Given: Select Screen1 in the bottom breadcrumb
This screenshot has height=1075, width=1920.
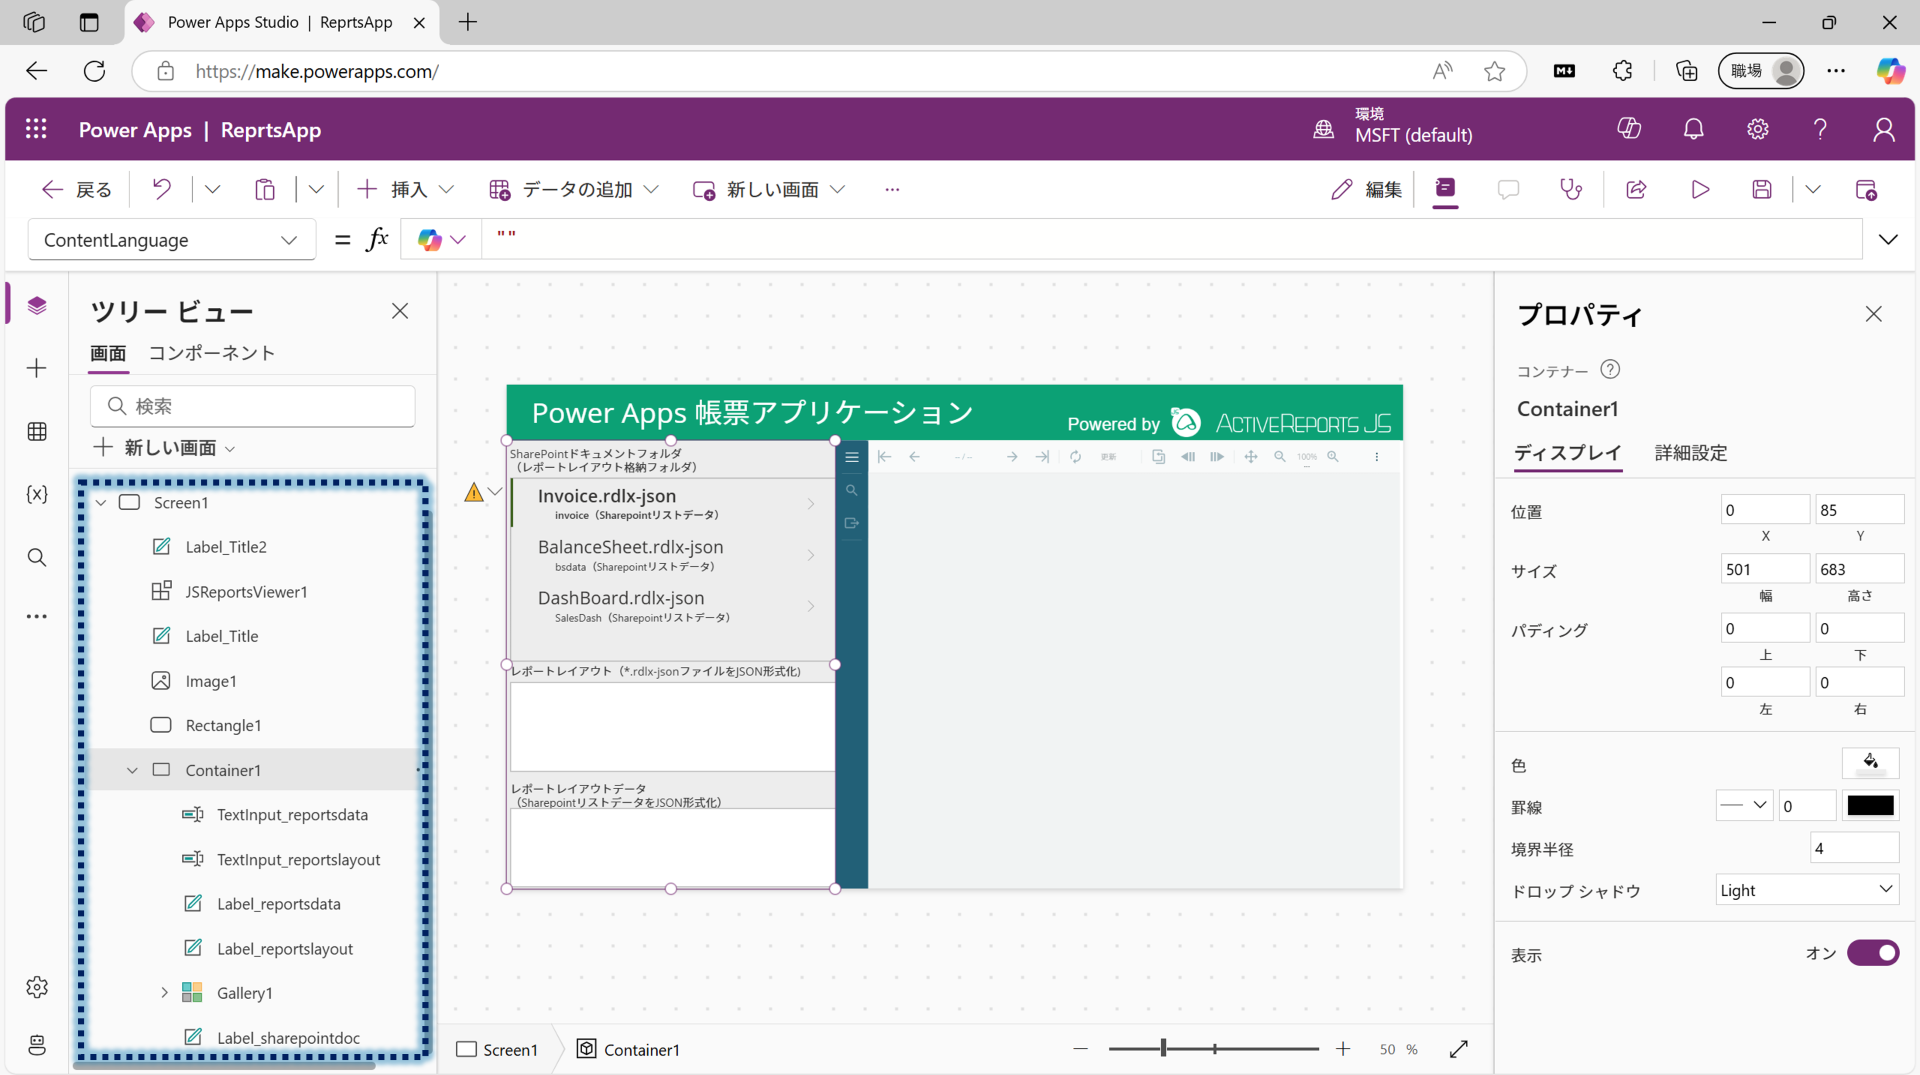Looking at the screenshot, I should (x=497, y=1049).
